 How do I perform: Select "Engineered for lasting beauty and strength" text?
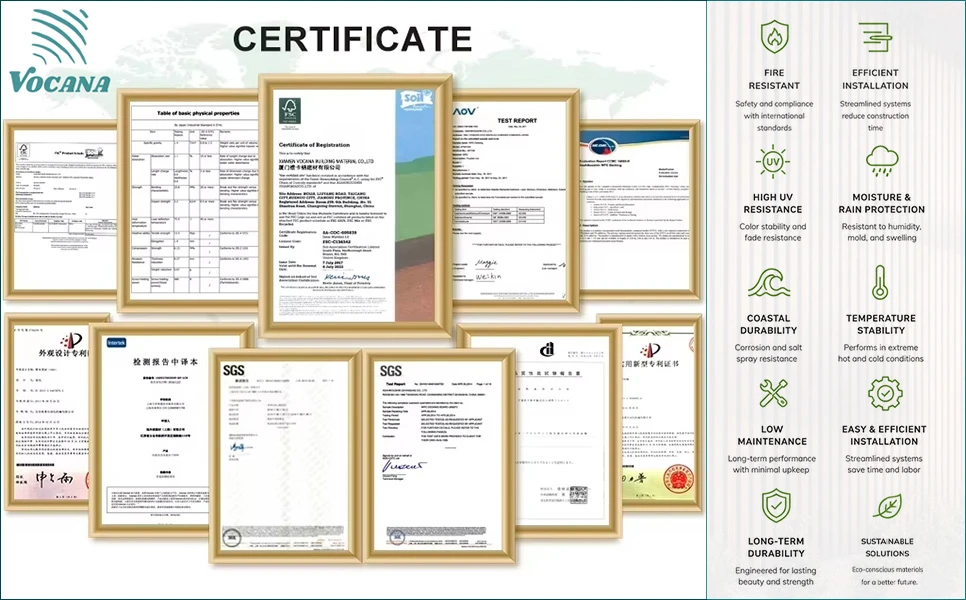point(776,576)
